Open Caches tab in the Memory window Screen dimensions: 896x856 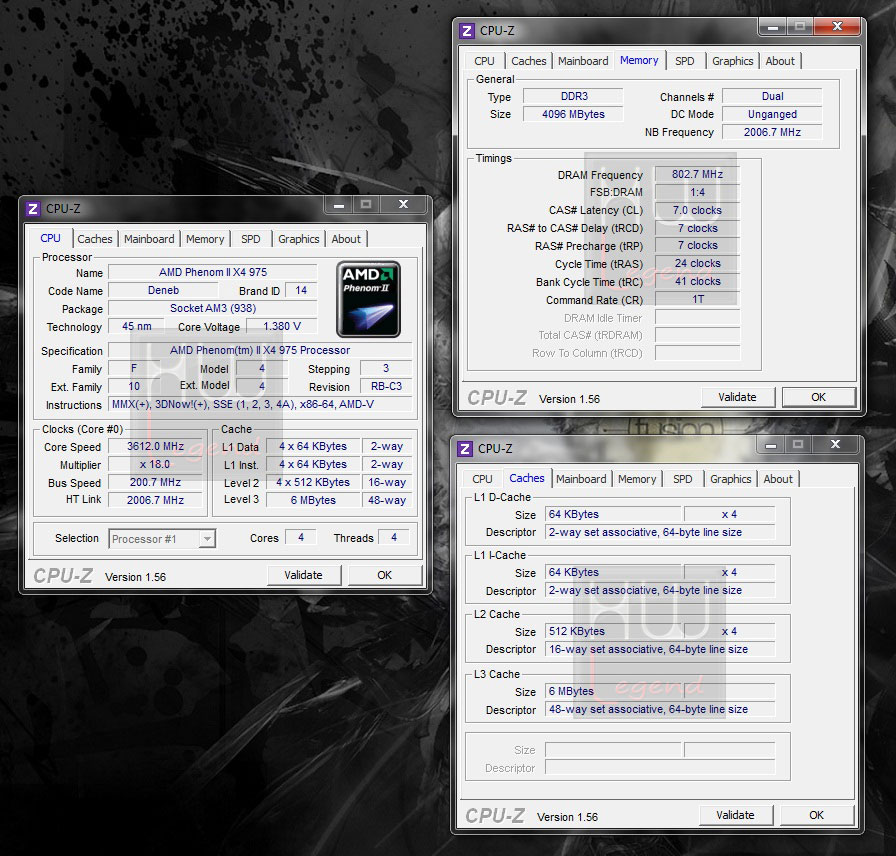coord(529,61)
